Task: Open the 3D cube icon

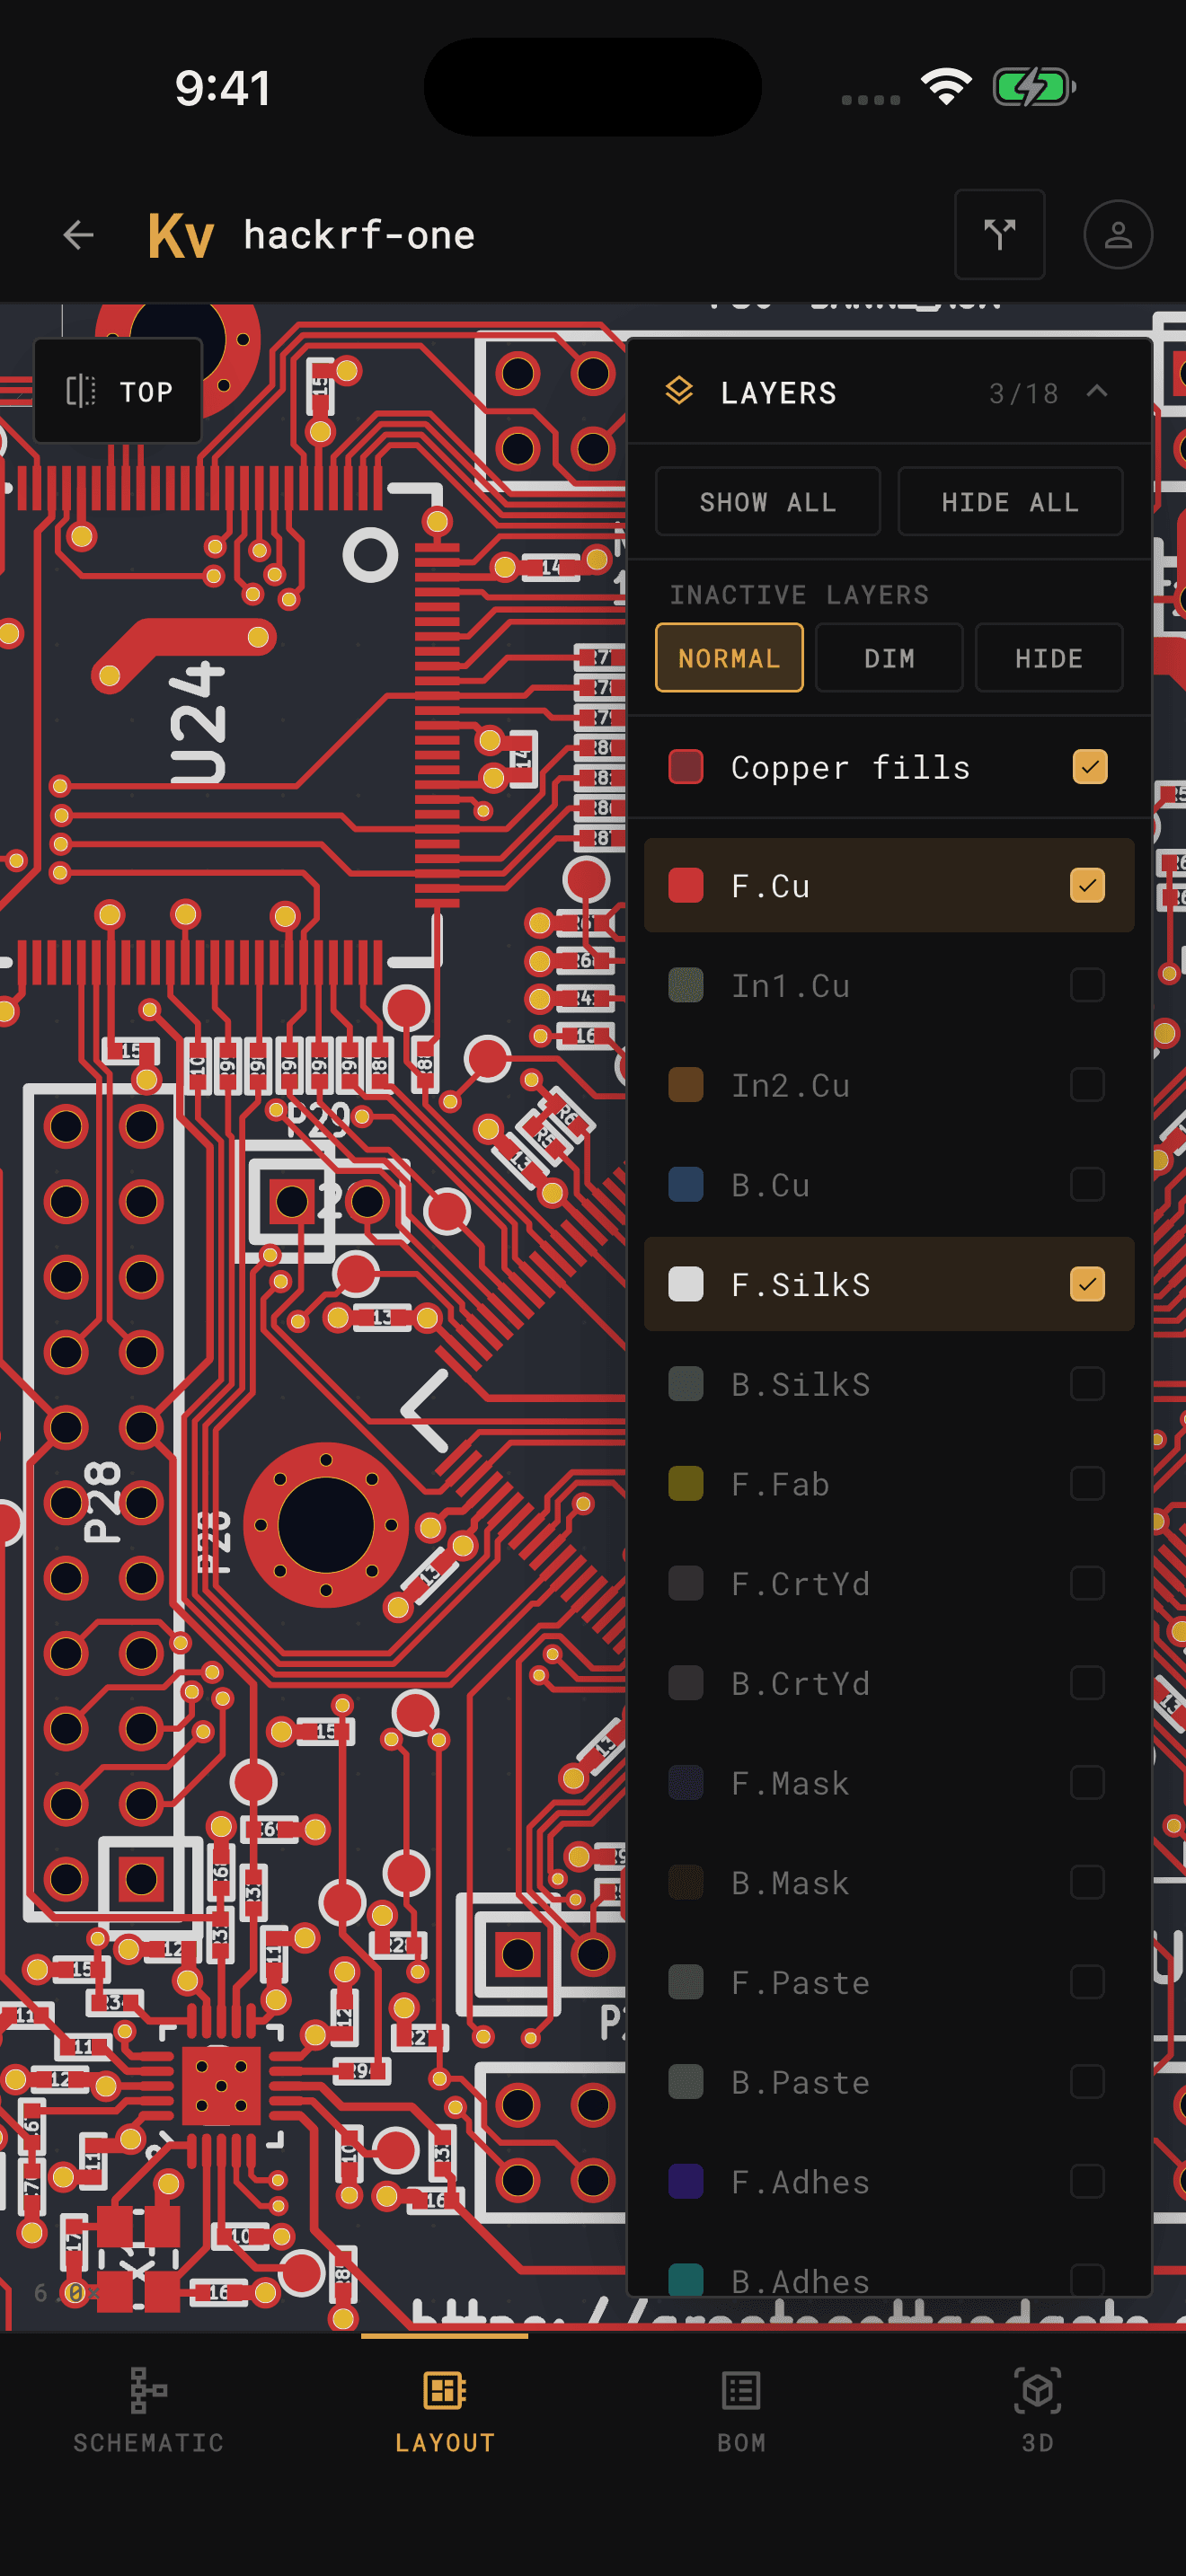Action: [x=1037, y=2391]
